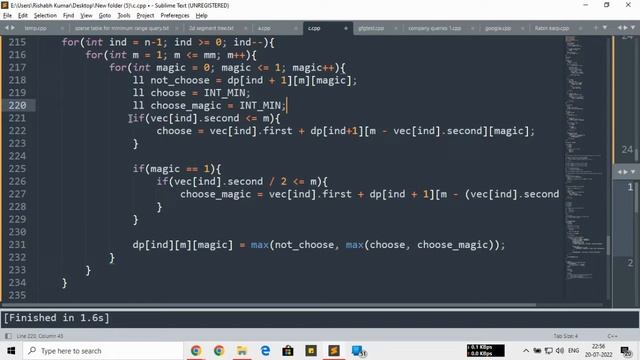
Task: Click the first max call on line 231
Action: tap(260, 245)
